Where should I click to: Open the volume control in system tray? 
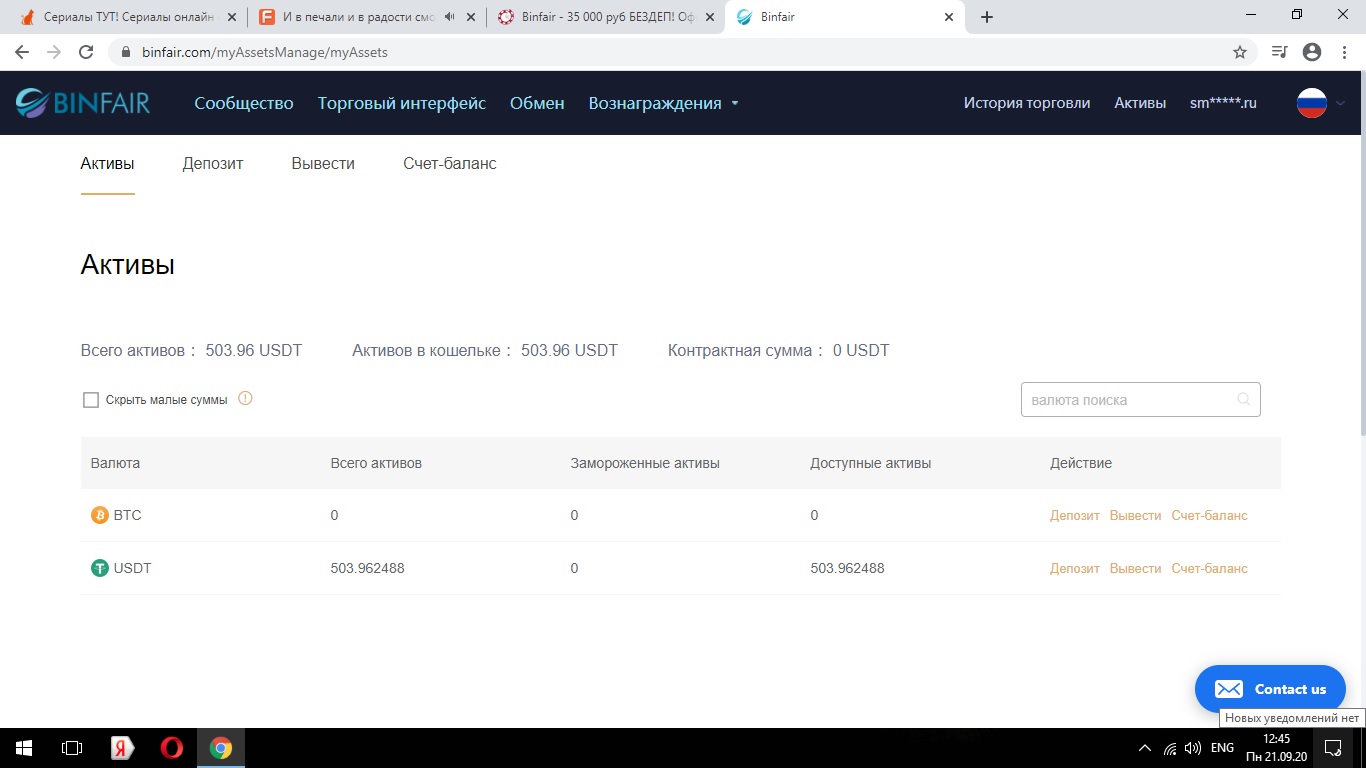tap(1193, 748)
